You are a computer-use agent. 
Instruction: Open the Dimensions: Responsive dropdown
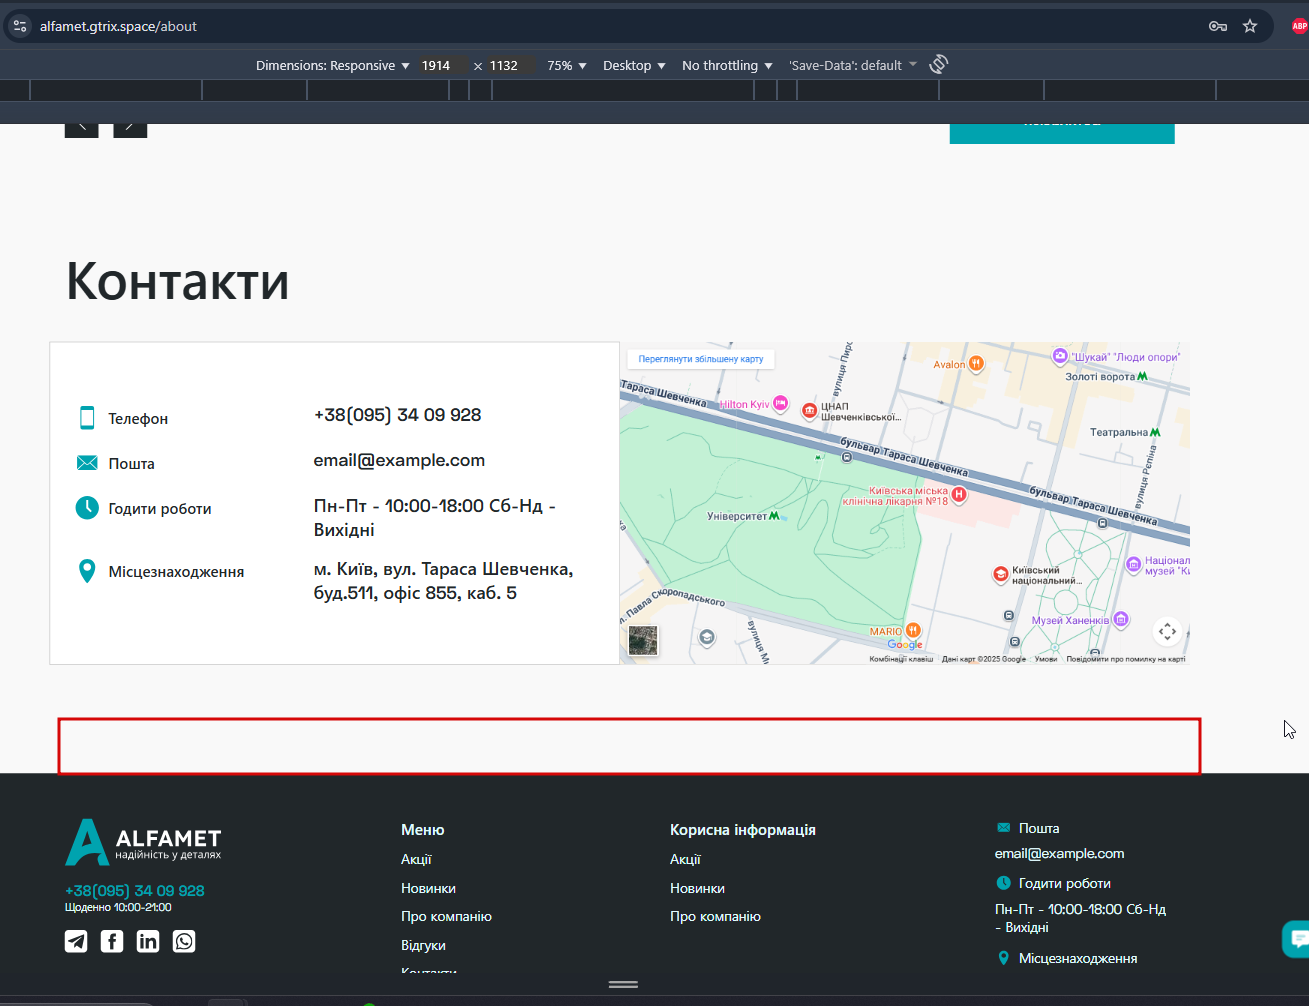tap(333, 66)
